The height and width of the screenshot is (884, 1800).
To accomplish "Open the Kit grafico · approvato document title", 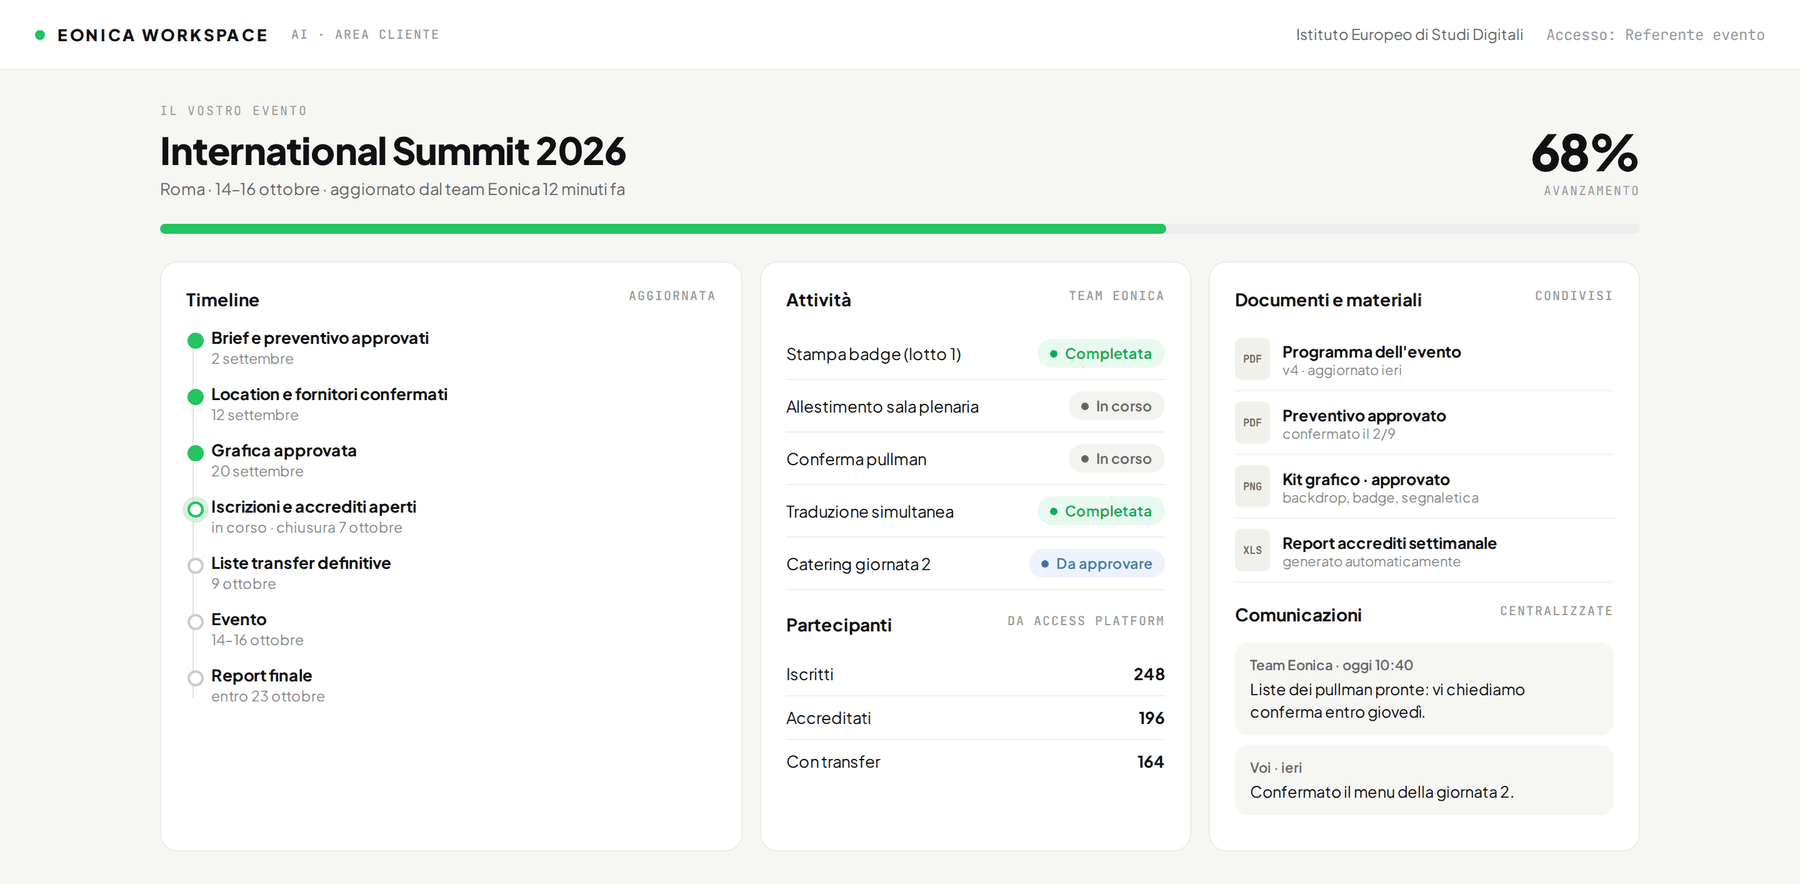I will tap(1366, 480).
